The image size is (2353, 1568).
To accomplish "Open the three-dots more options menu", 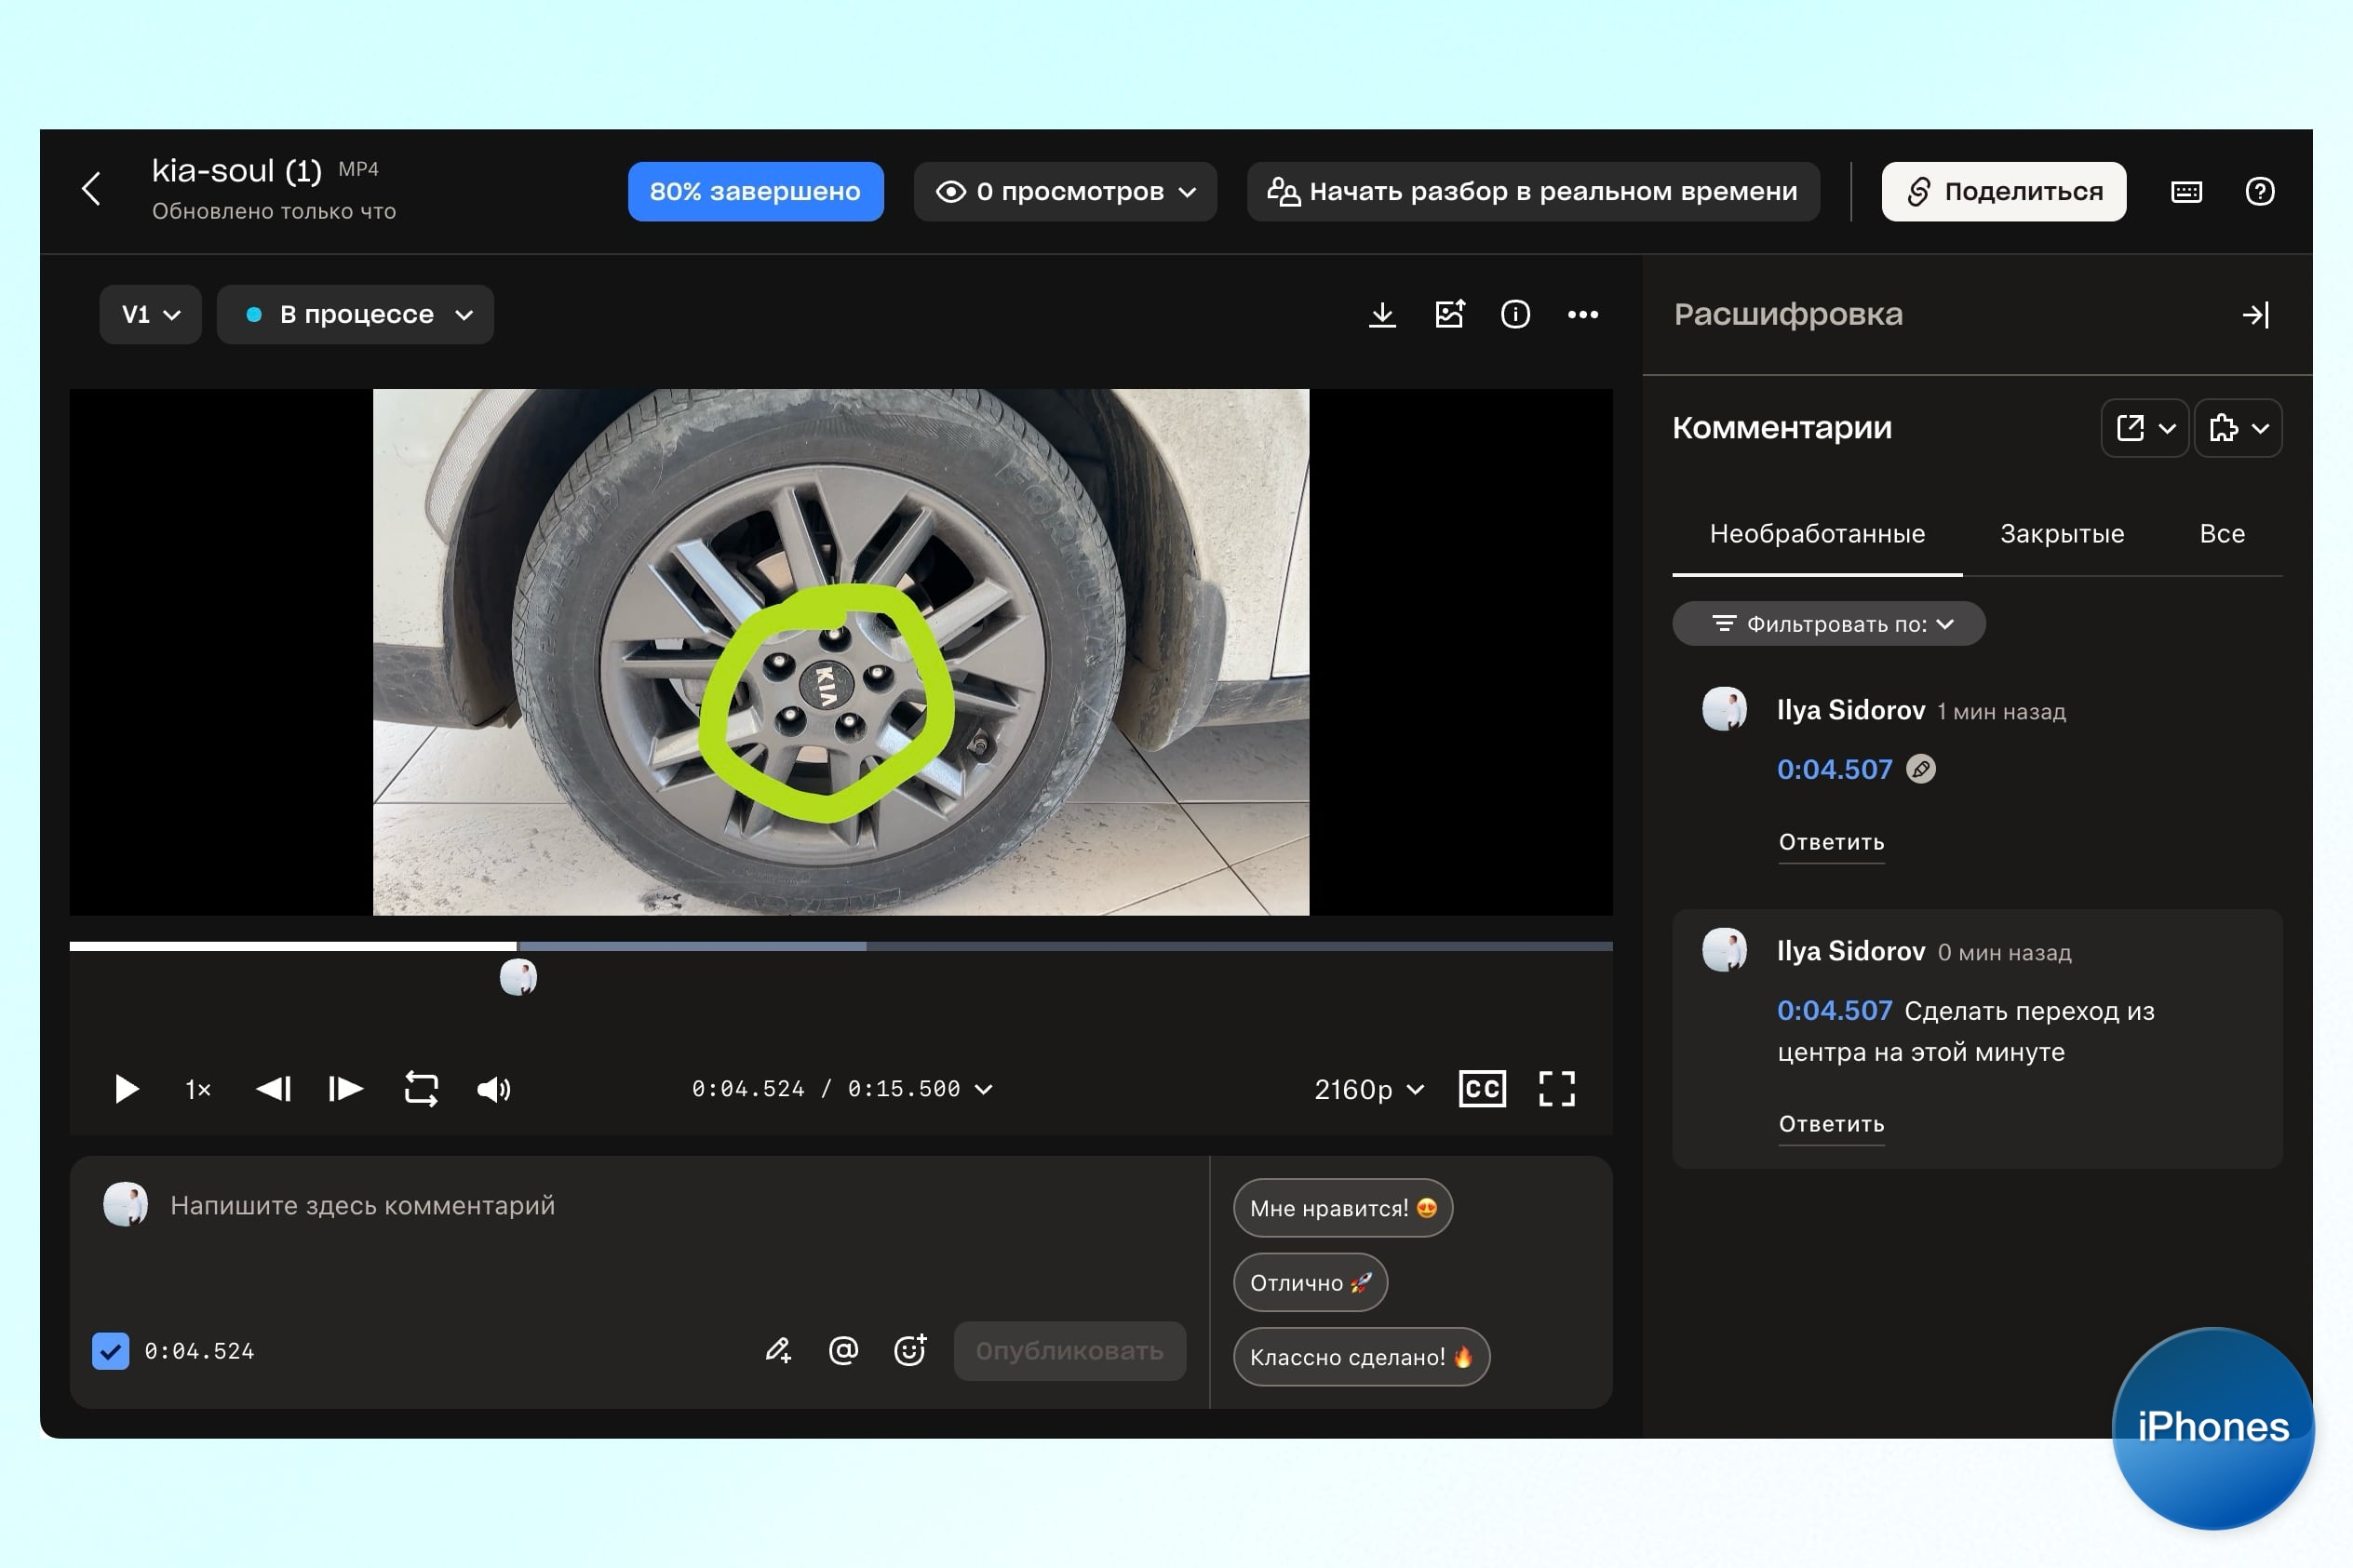I will [x=1582, y=315].
